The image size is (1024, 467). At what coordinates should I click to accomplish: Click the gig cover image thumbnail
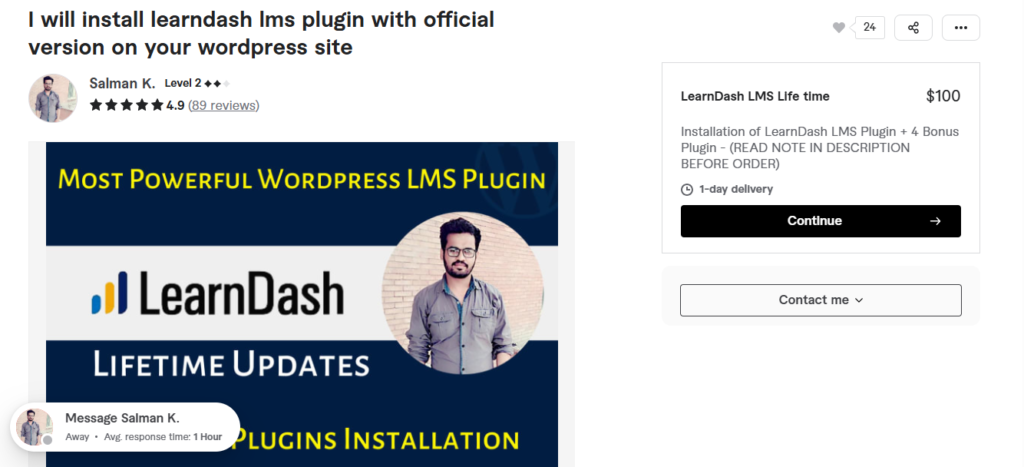pos(302,304)
